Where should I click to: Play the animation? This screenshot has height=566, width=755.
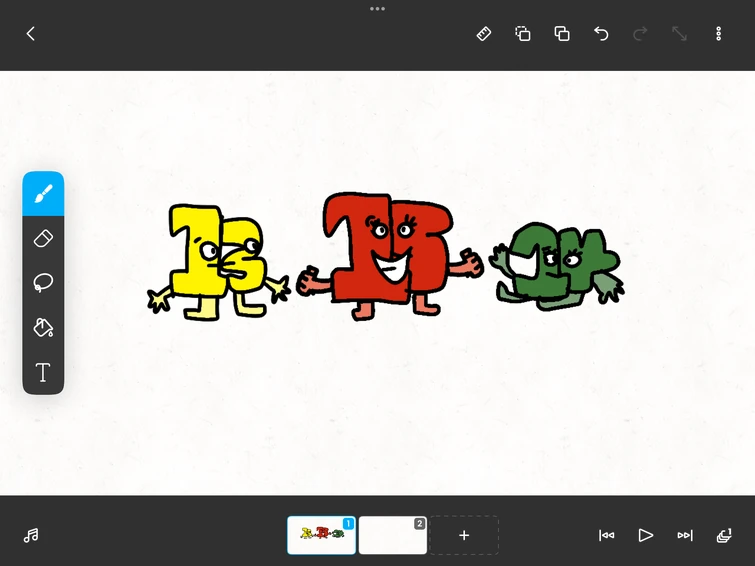click(x=645, y=535)
